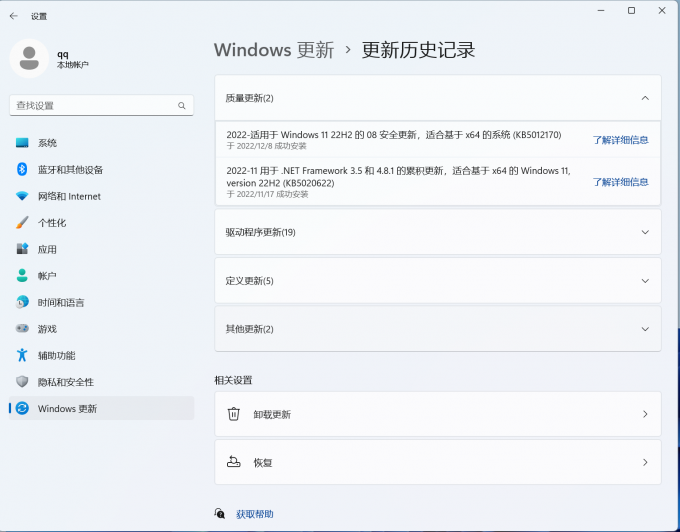Viewport: 680px width, 532px height.
Task: Click the 个性化 paintbrush icon
Action: 22,222
